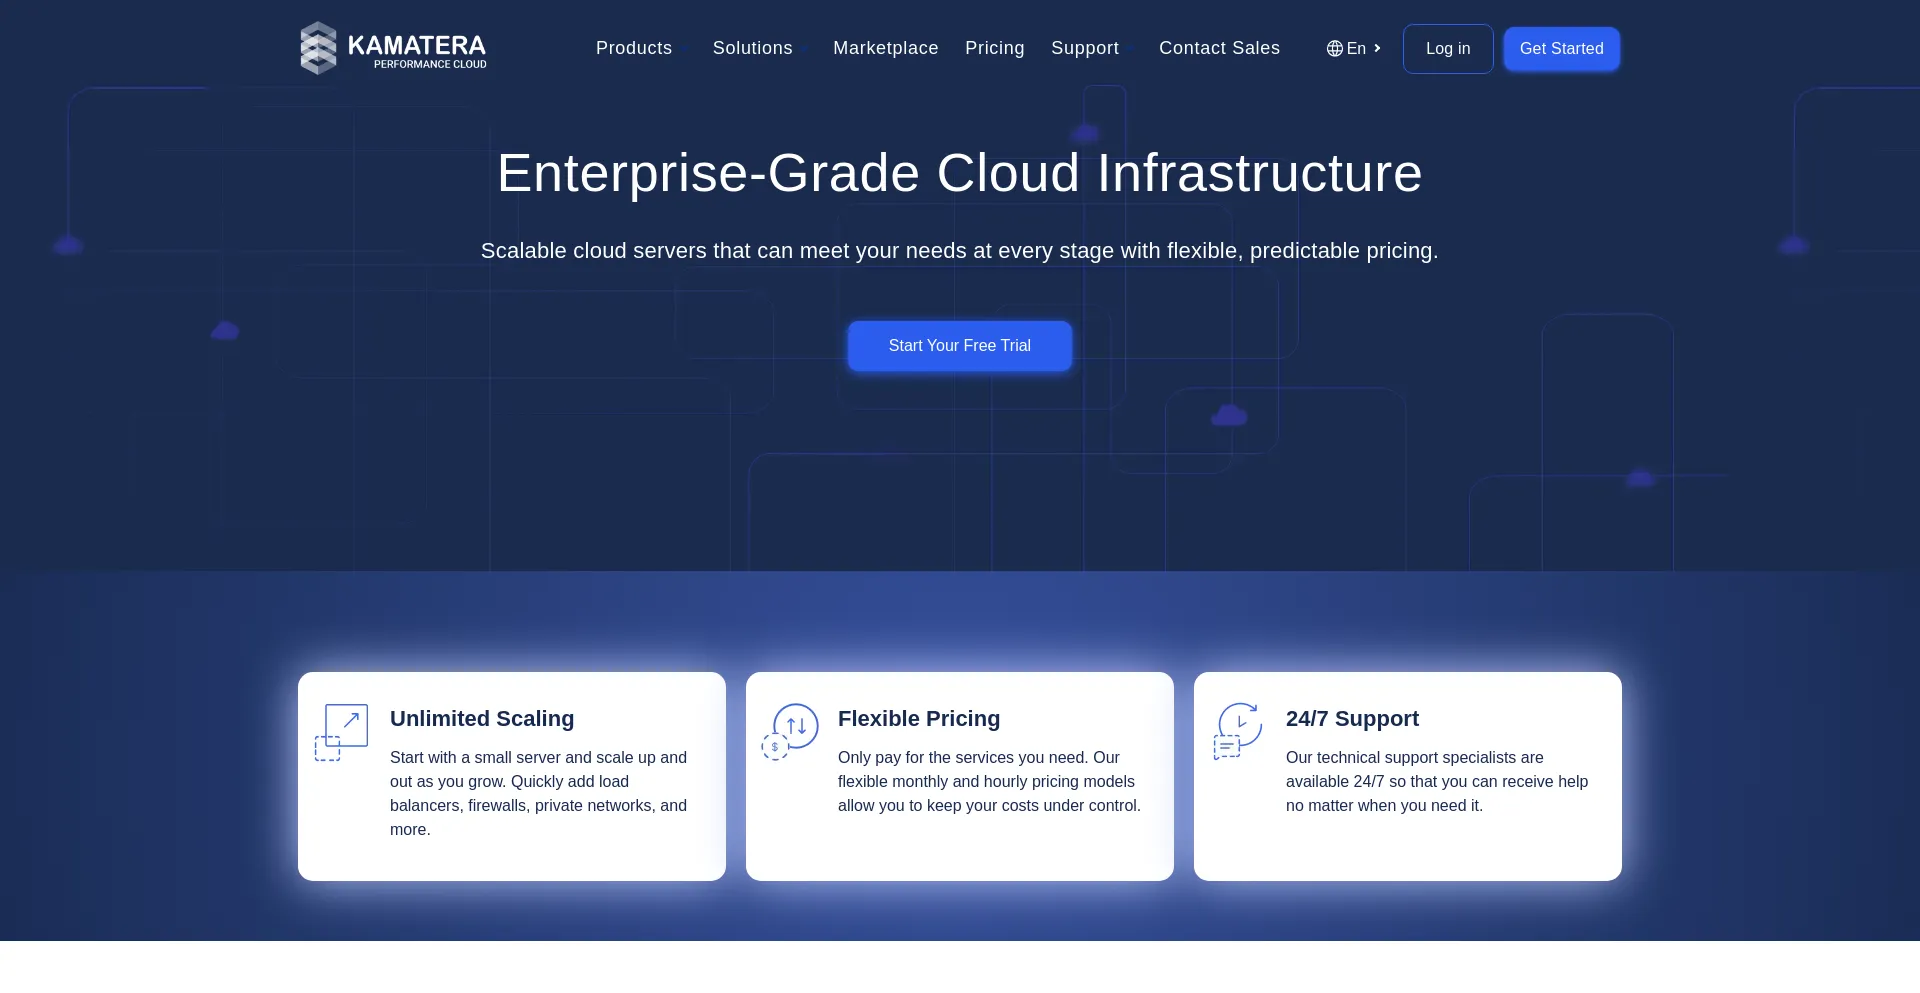The width and height of the screenshot is (1920, 993).
Task: Select the Flexible Pricing card title
Action: pyautogui.click(x=918, y=719)
